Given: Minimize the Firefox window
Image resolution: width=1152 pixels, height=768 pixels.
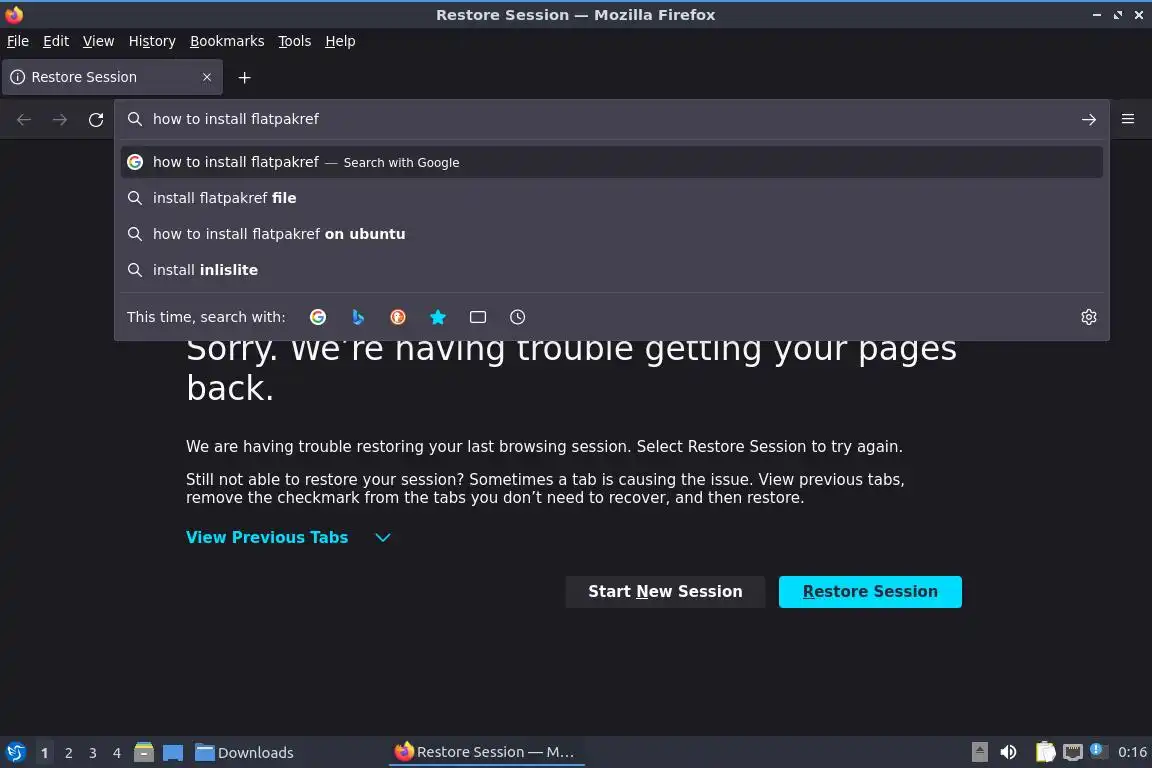Looking at the screenshot, I should coord(1097,15).
